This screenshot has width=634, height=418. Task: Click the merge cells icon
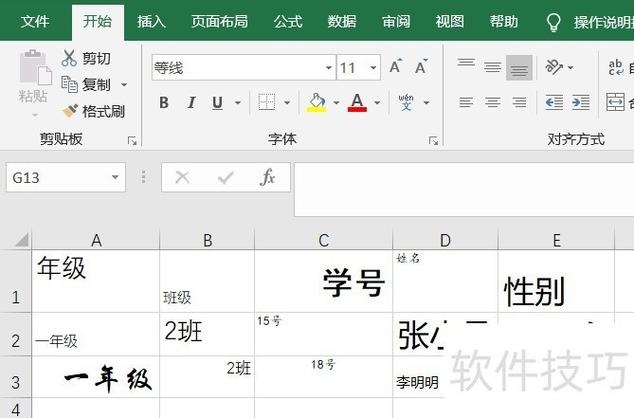(615, 102)
